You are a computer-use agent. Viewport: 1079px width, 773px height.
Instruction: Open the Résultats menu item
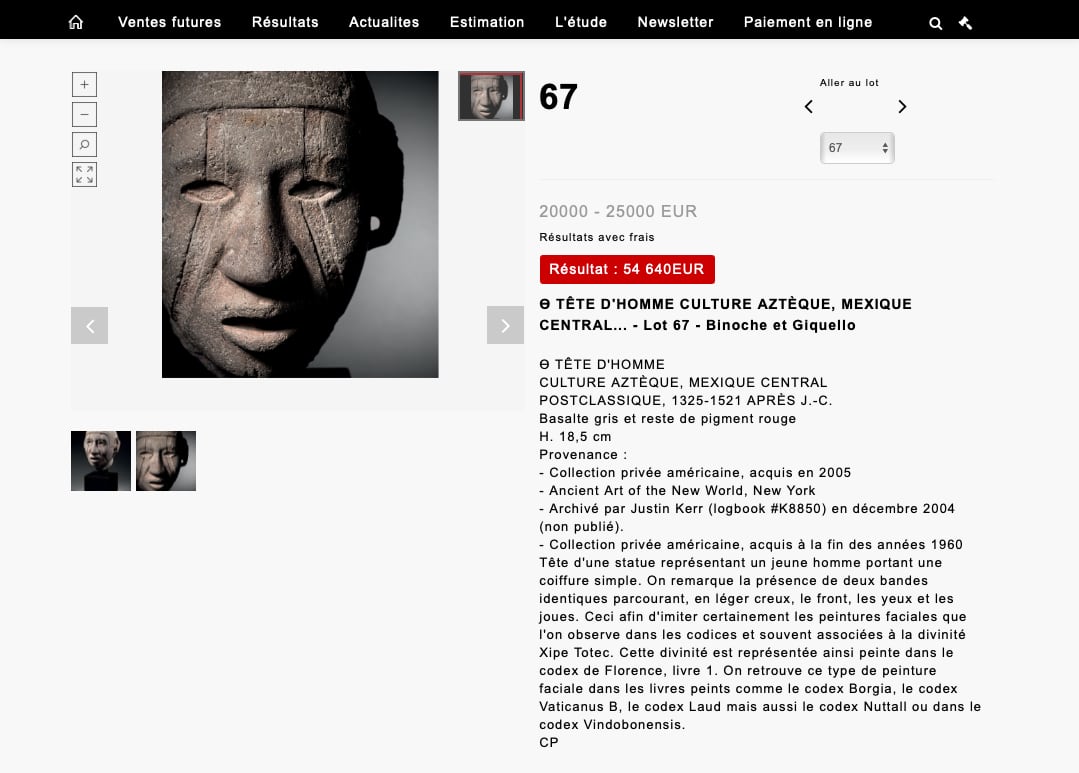pos(285,22)
